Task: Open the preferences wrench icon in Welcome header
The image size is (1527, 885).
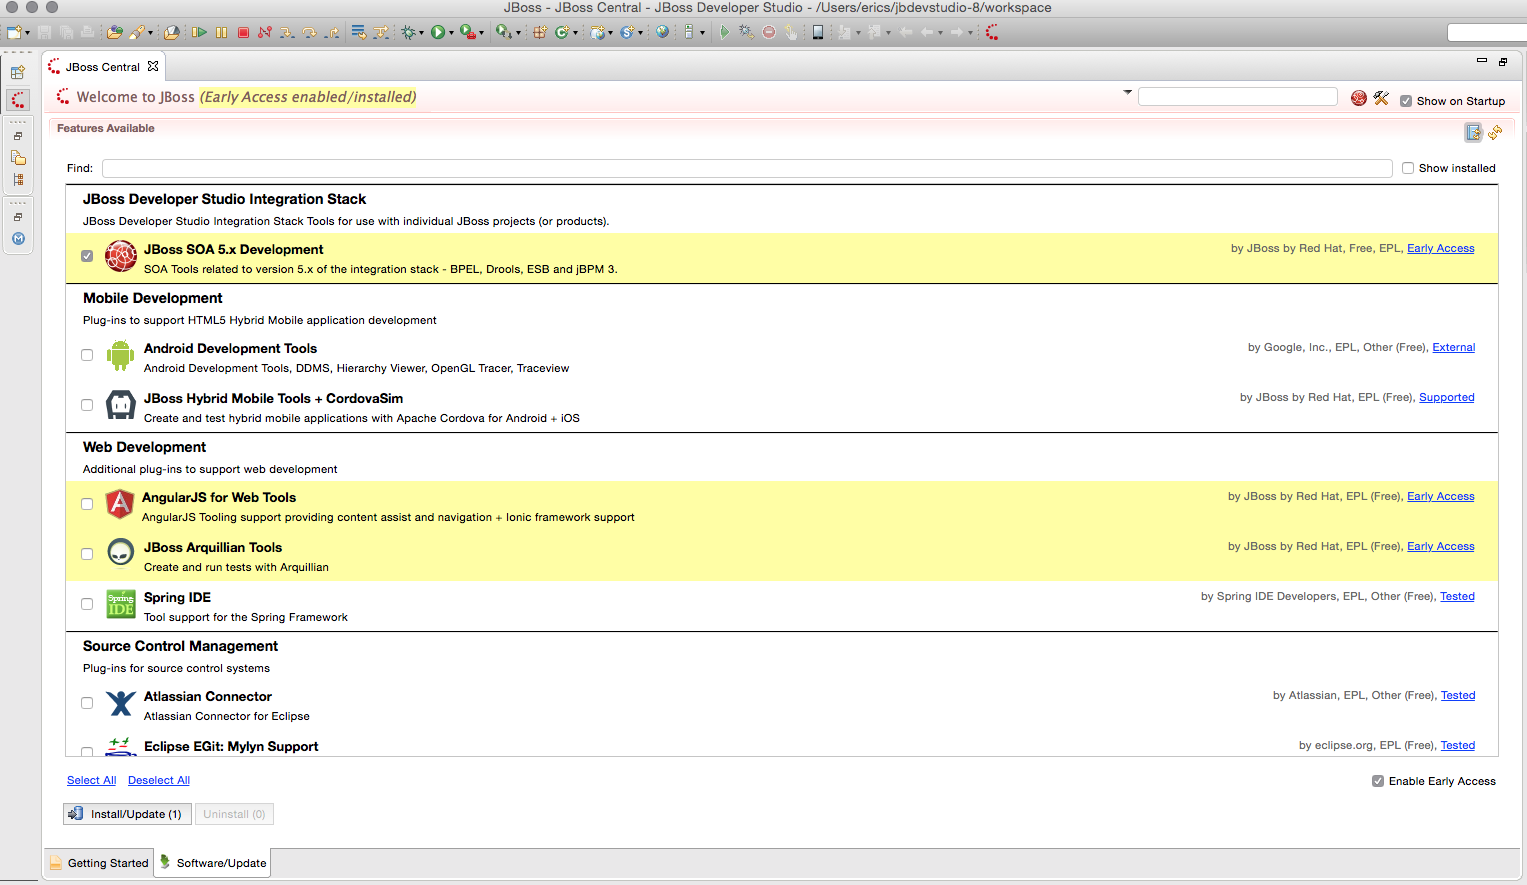Action: (1381, 98)
